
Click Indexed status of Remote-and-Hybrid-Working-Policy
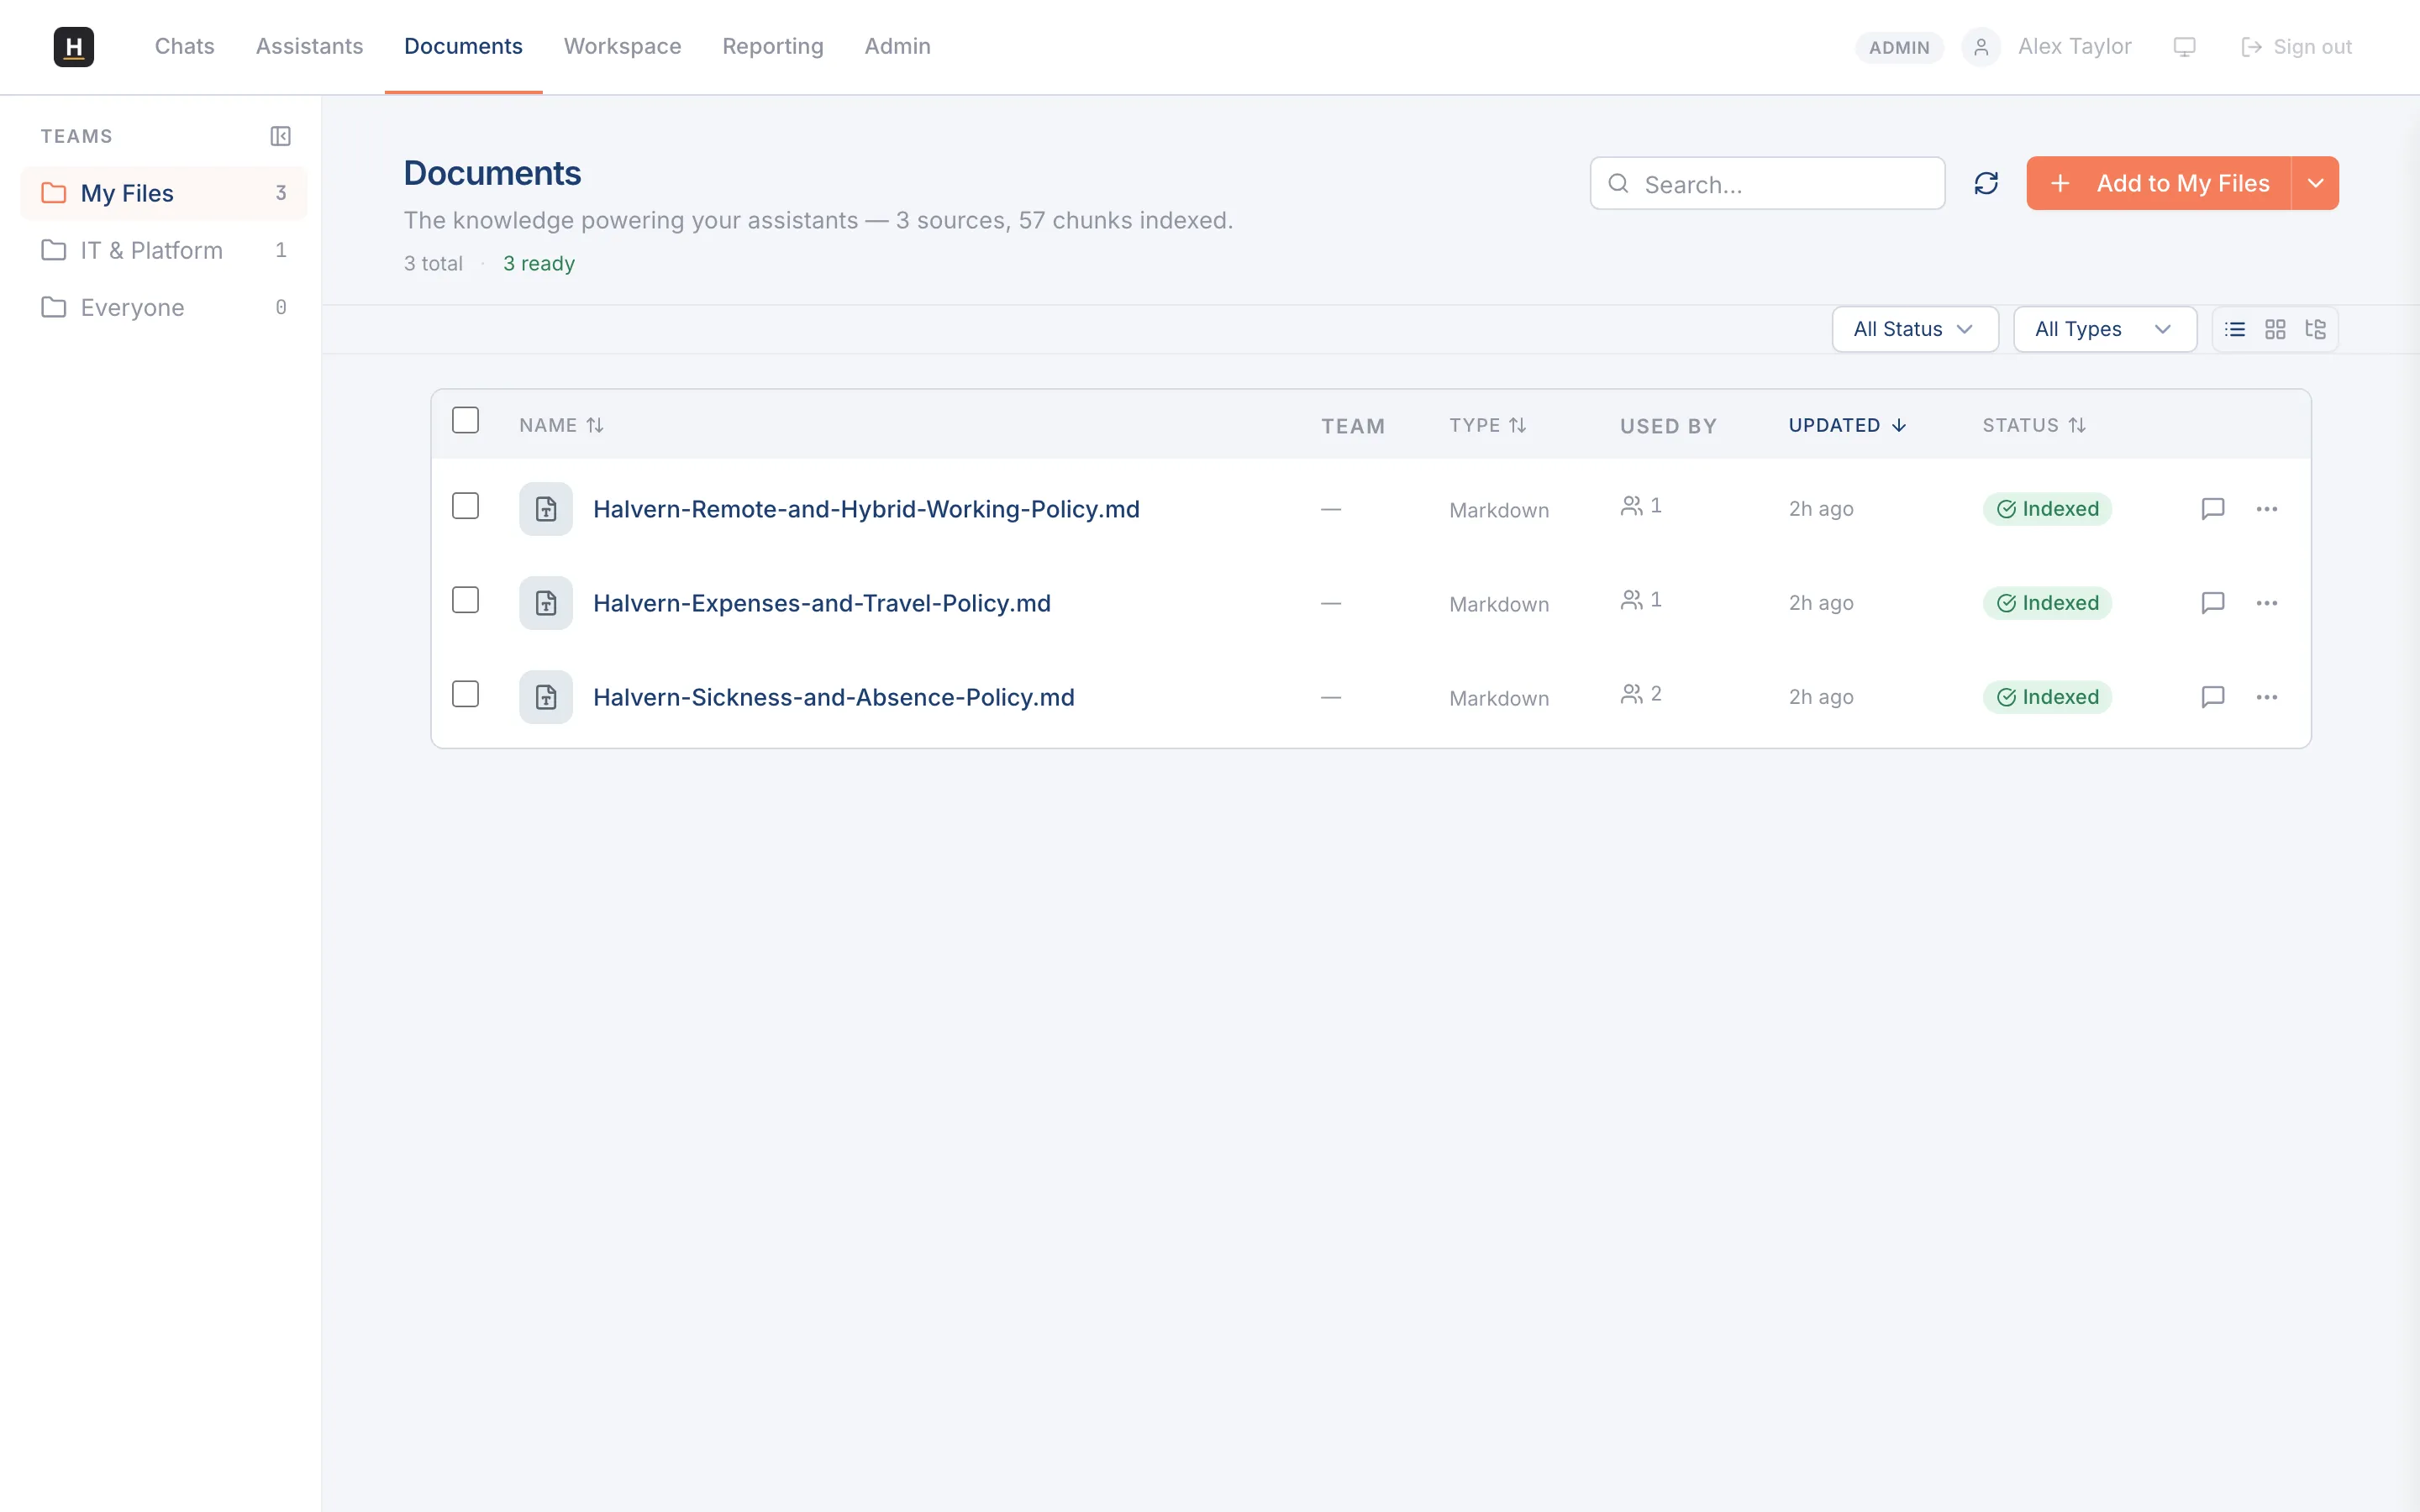2047,509
